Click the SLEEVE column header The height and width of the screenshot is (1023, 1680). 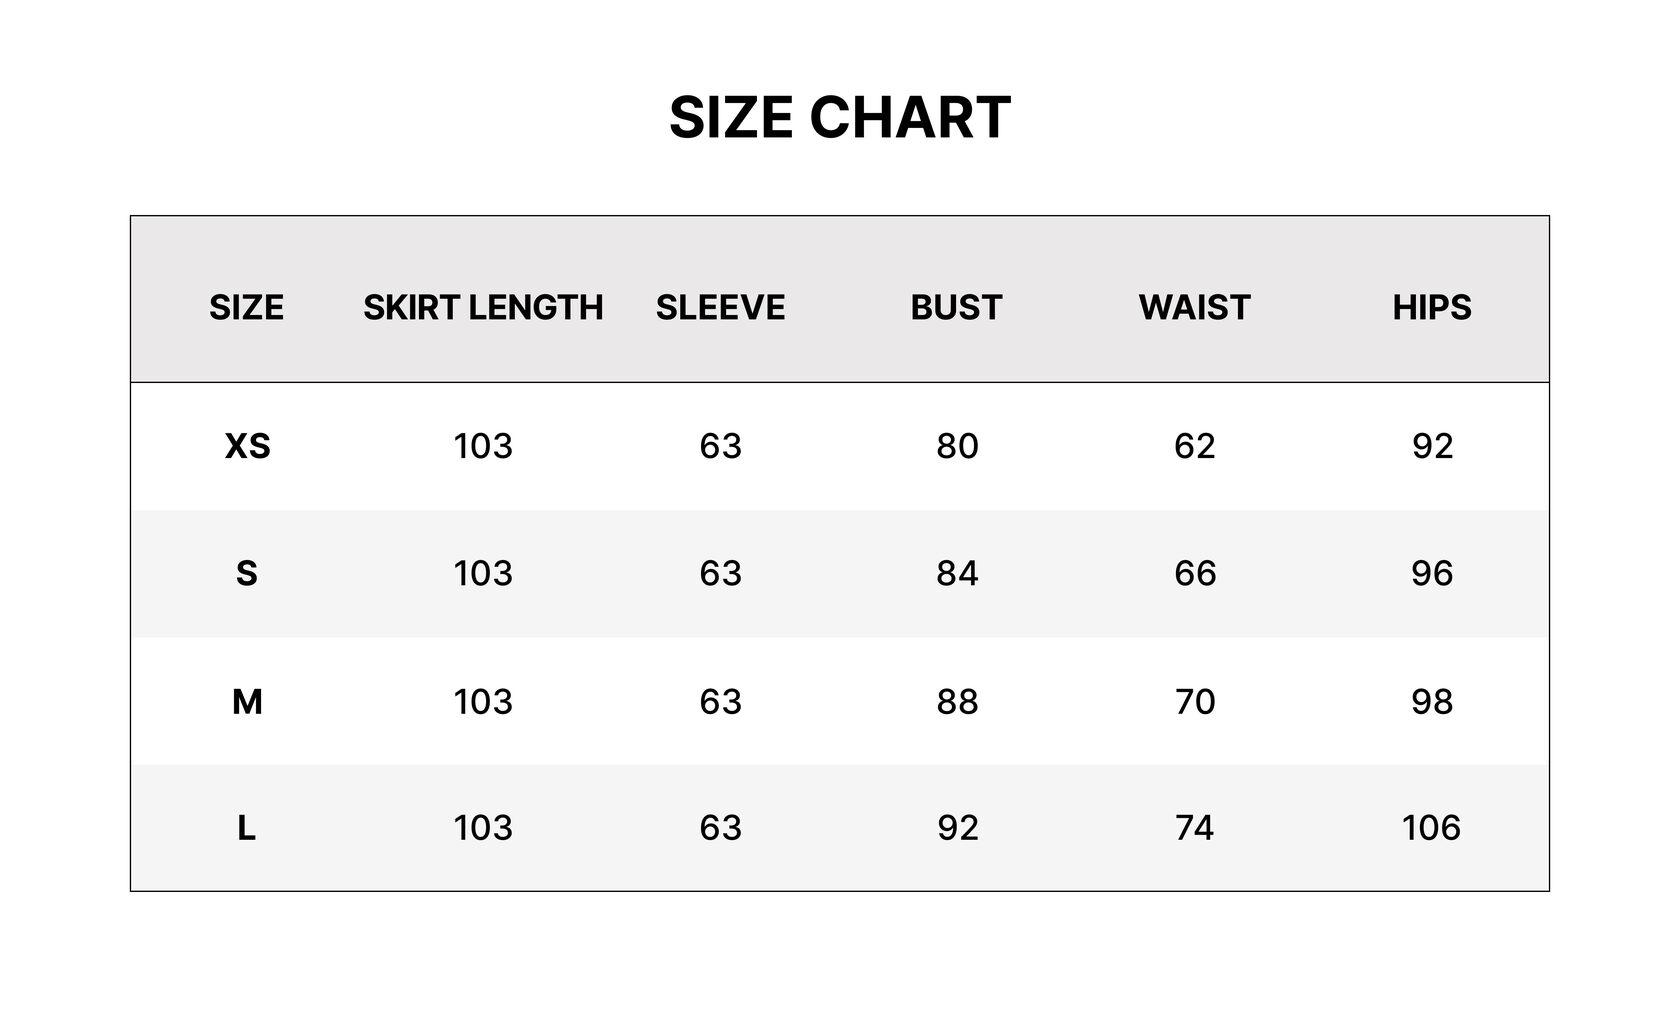coord(720,307)
